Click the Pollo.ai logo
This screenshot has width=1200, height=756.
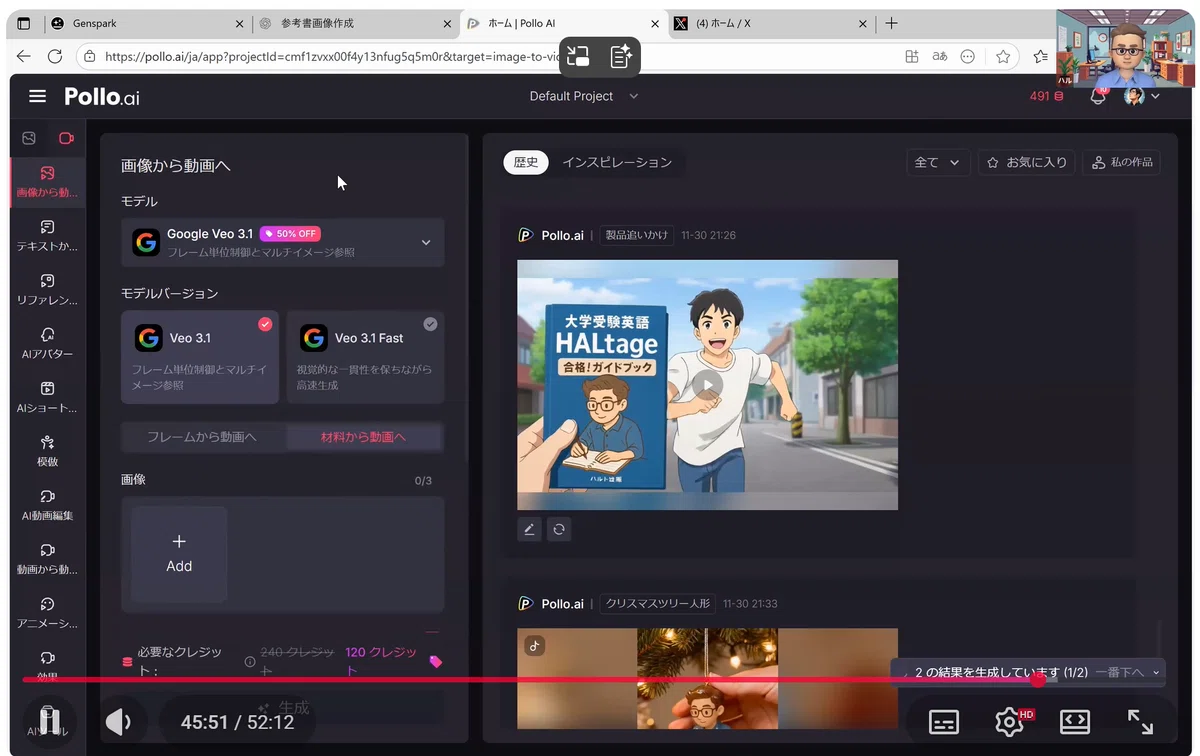tap(102, 97)
